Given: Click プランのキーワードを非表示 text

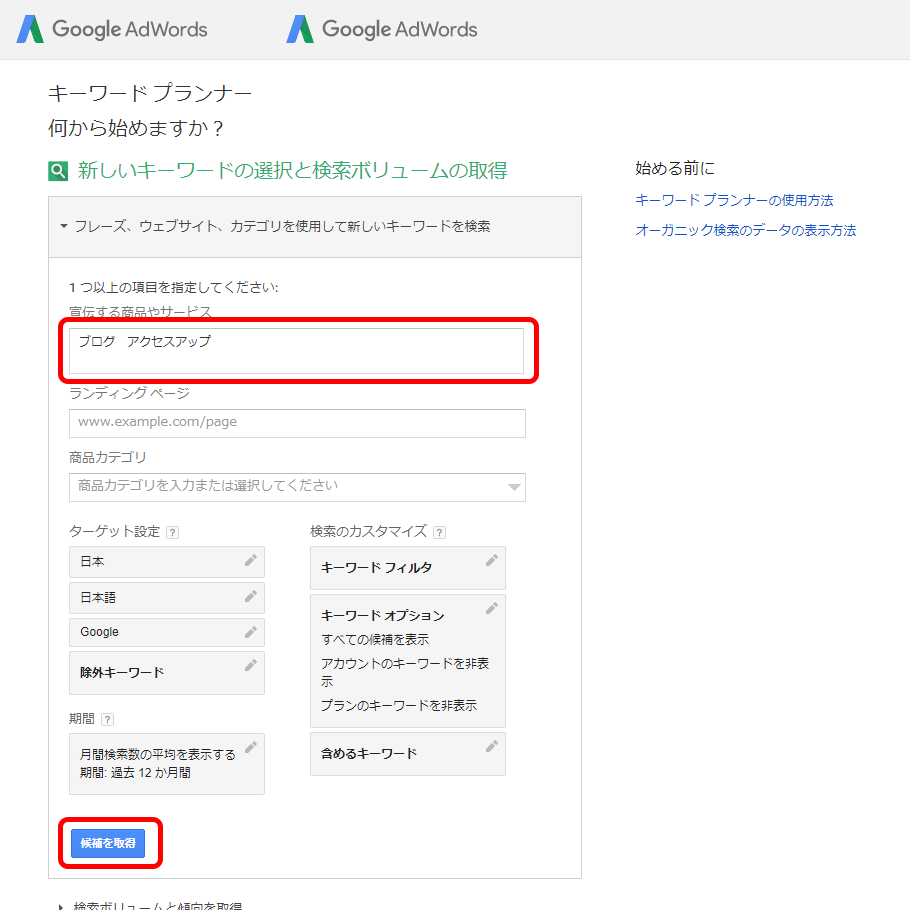Looking at the screenshot, I should [x=399, y=706].
